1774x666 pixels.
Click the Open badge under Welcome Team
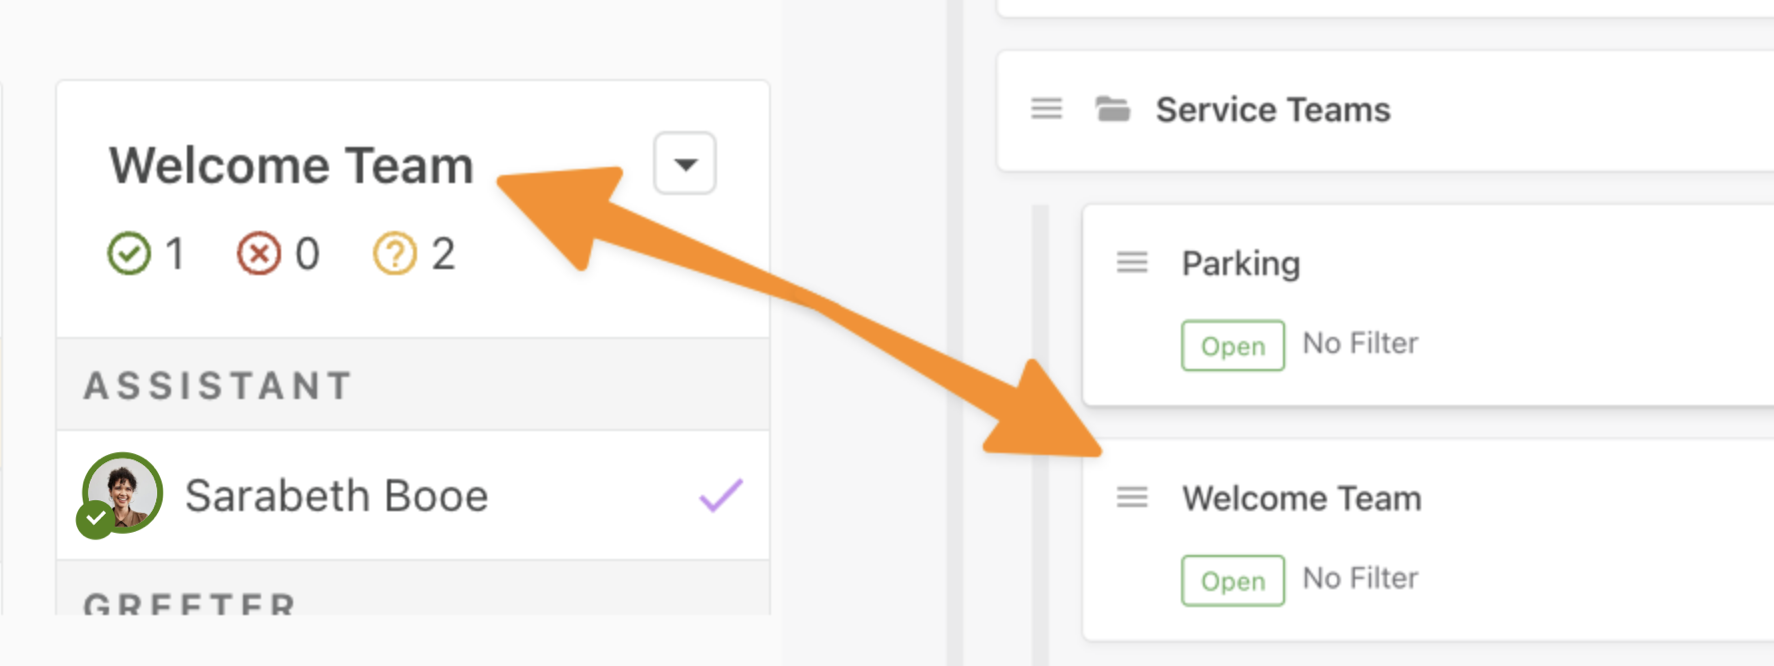1233,581
